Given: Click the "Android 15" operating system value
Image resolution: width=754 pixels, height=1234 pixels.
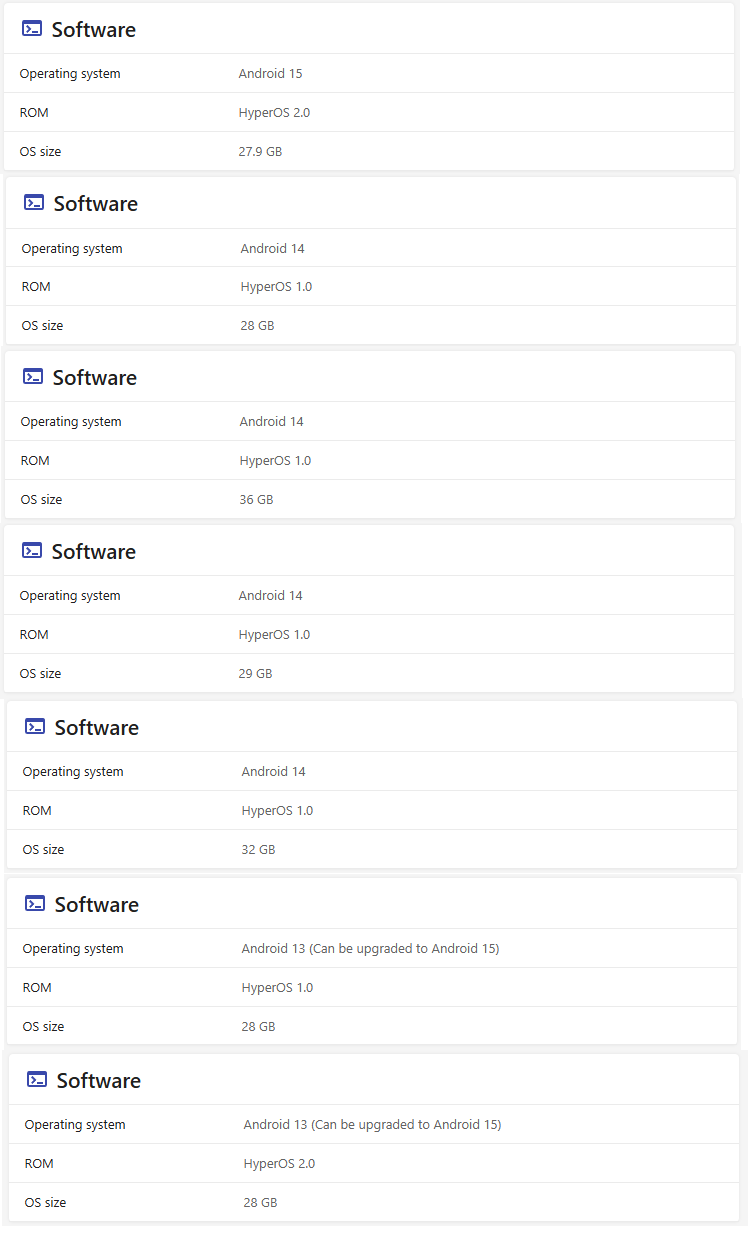Looking at the screenshot, I should [270, 74].
